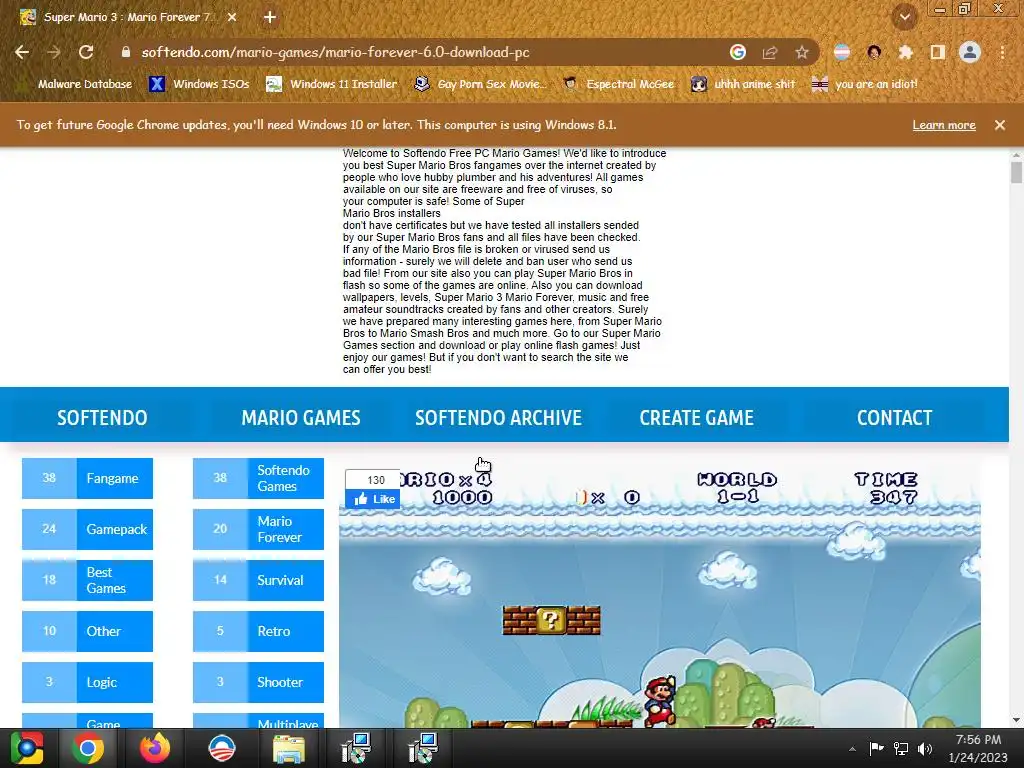1024x768 pixels.
Task: Open CREATE GAME nav item
Action: point(696,418)
